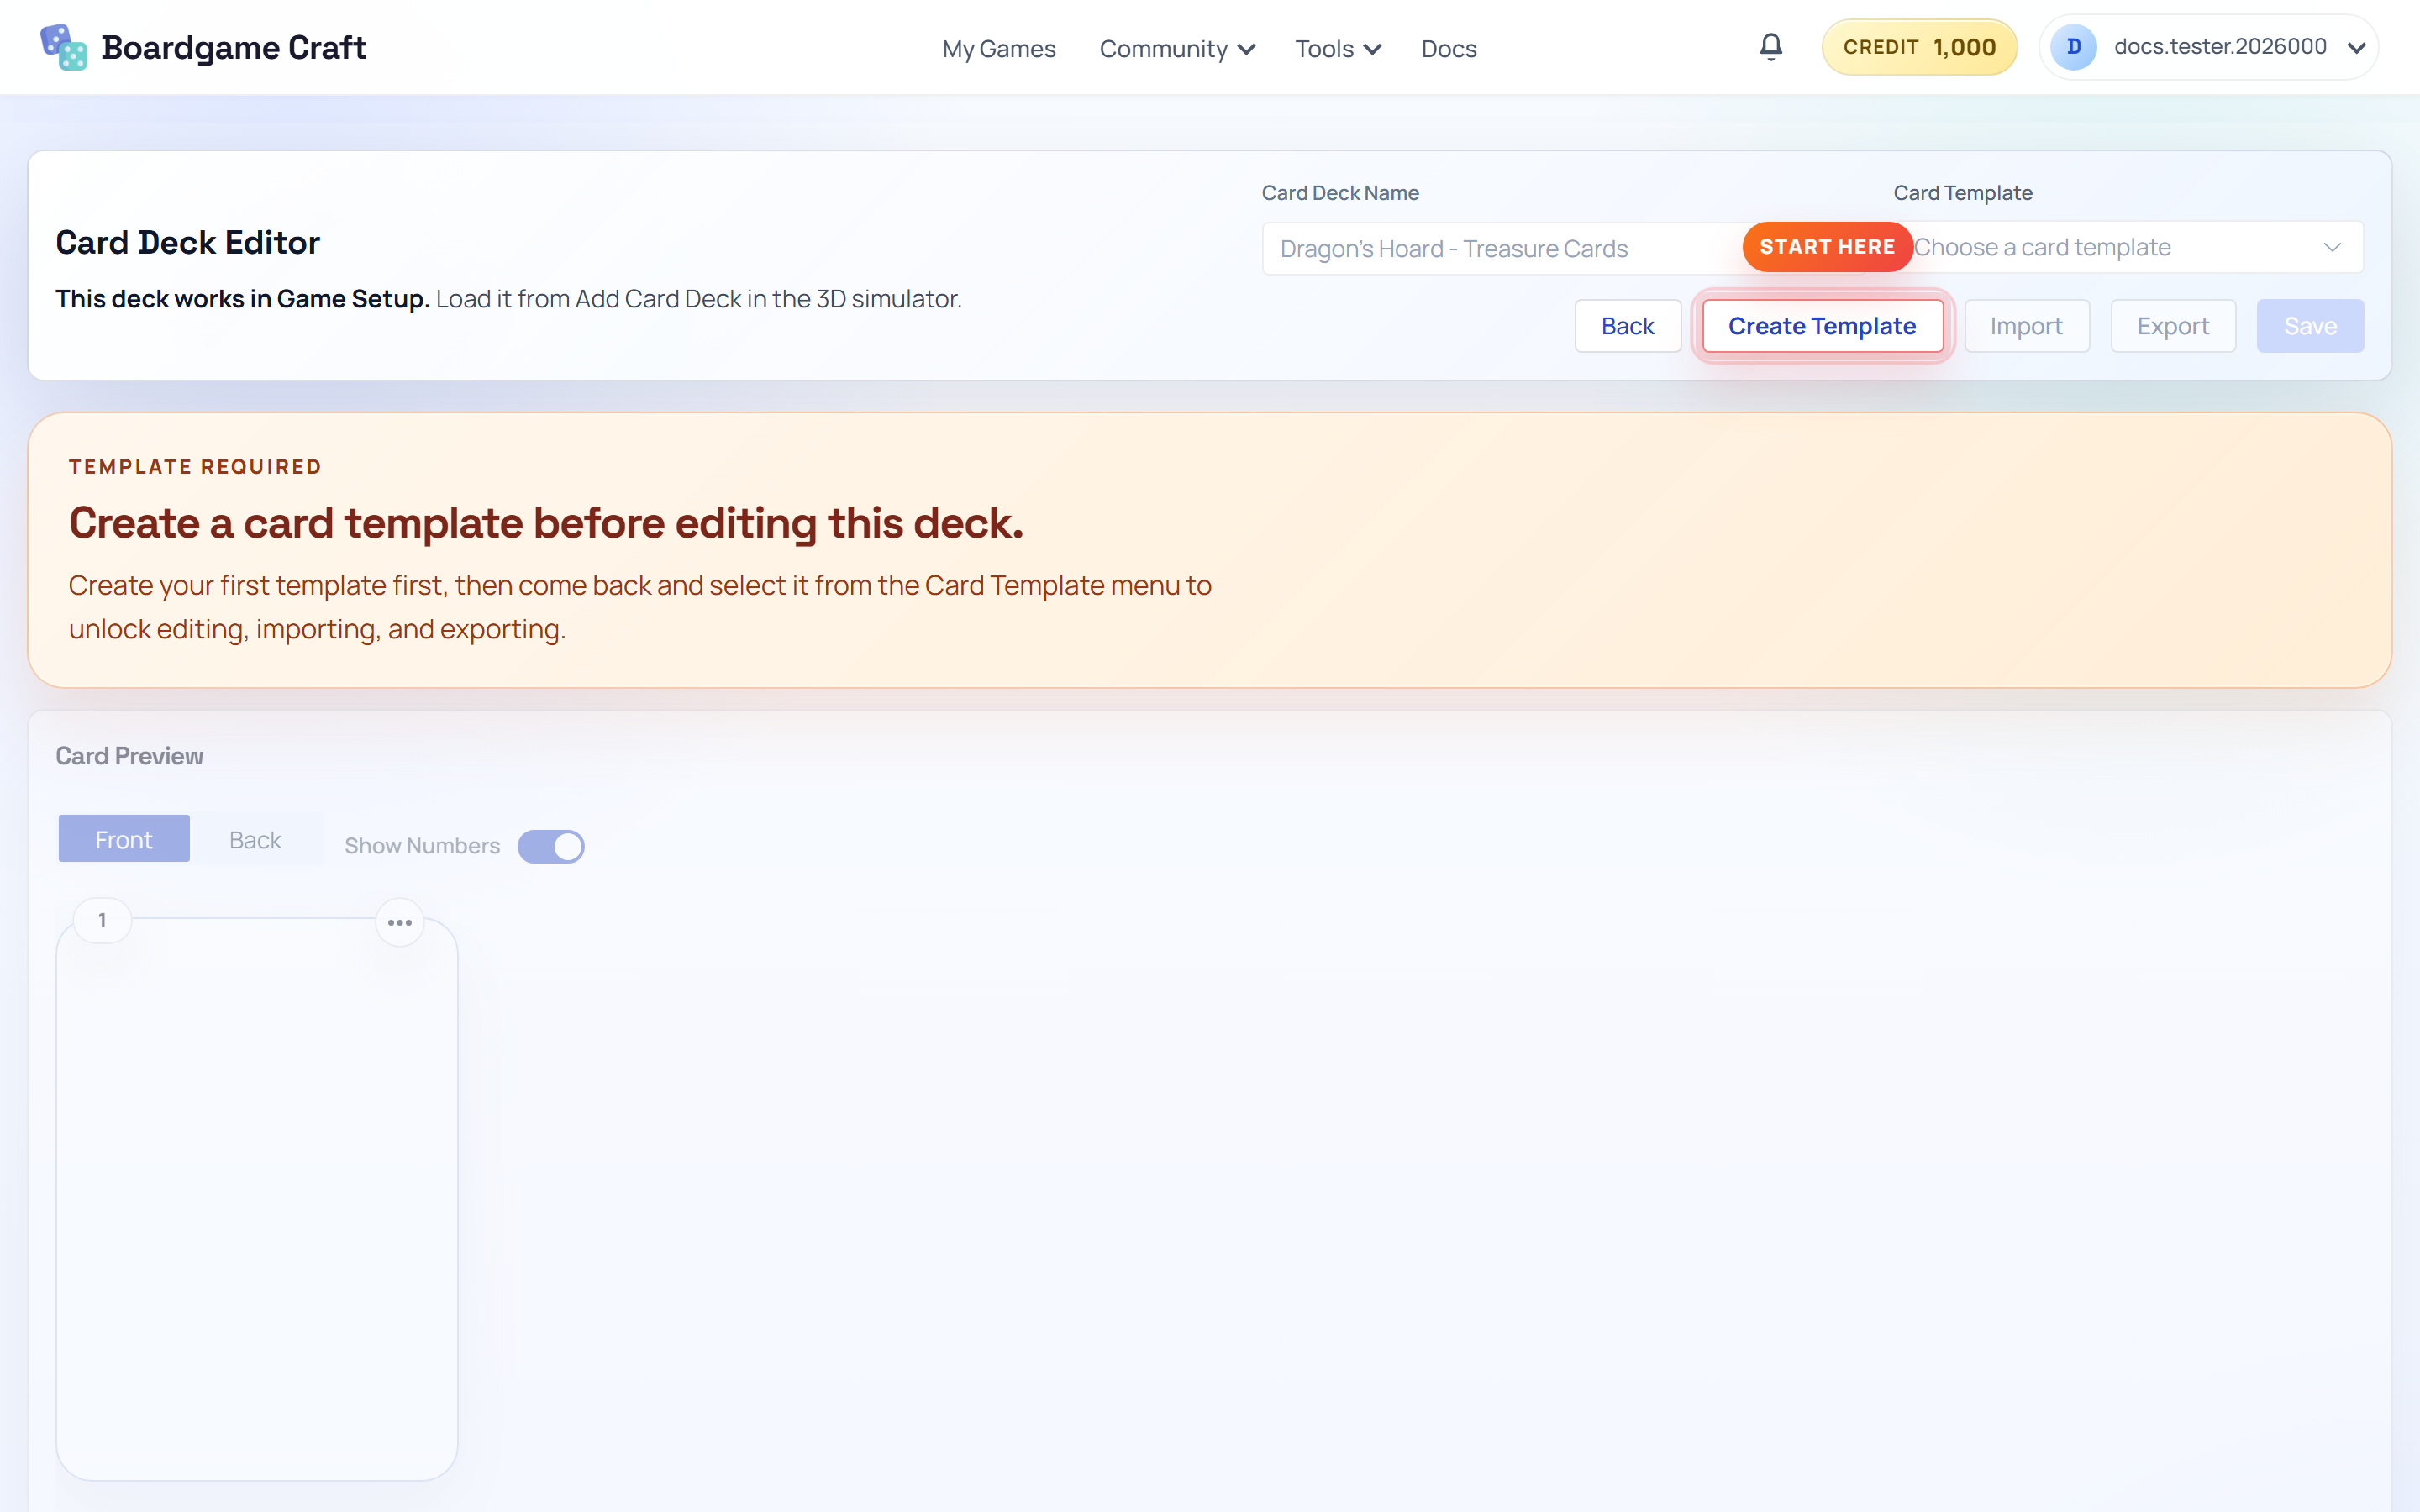Screen dimensions: 2420x1512
Task: Click the 'Show Numbers' label
Action: click(422, 846)
